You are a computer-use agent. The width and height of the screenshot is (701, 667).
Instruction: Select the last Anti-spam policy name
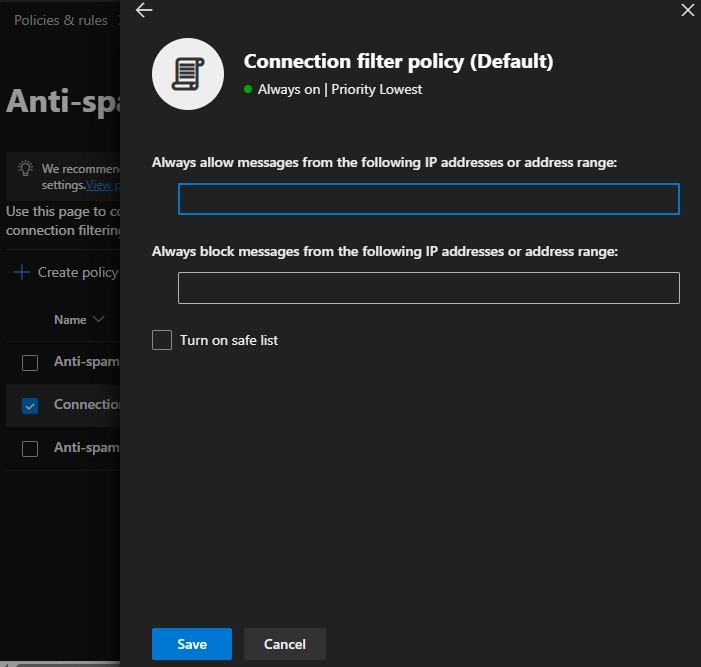(x=87, y=447)
